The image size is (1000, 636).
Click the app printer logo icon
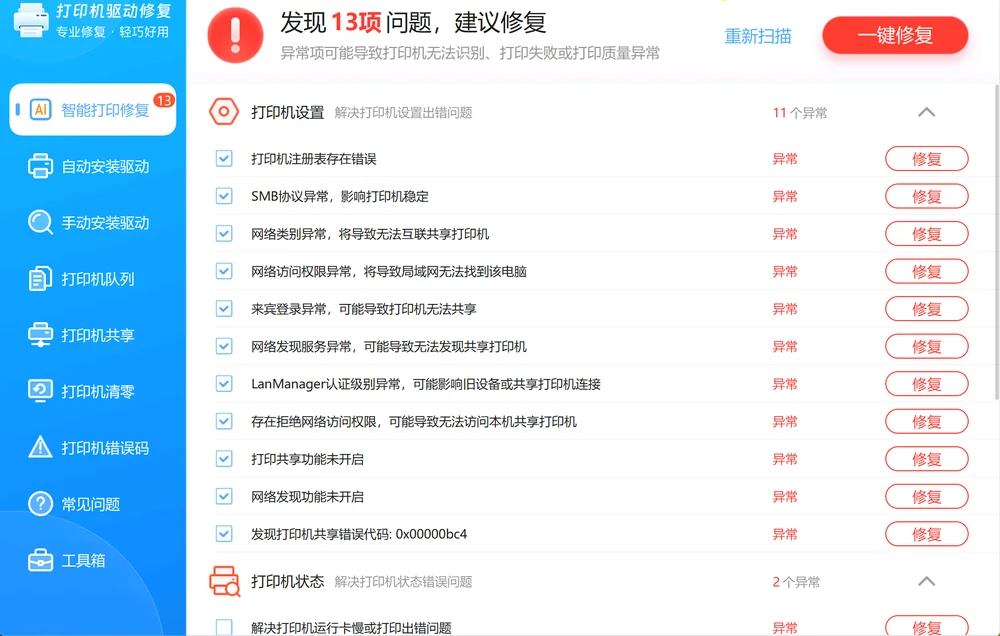(31, 20)
